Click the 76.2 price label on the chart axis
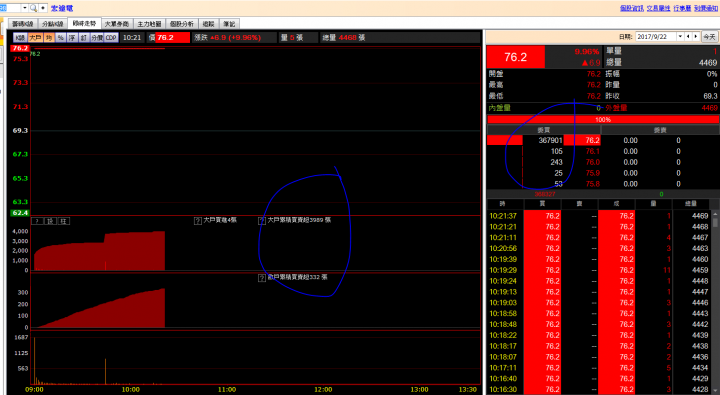The width and height of the screenshot is (720, 395). pyautogui.click(x=20, y=48)
